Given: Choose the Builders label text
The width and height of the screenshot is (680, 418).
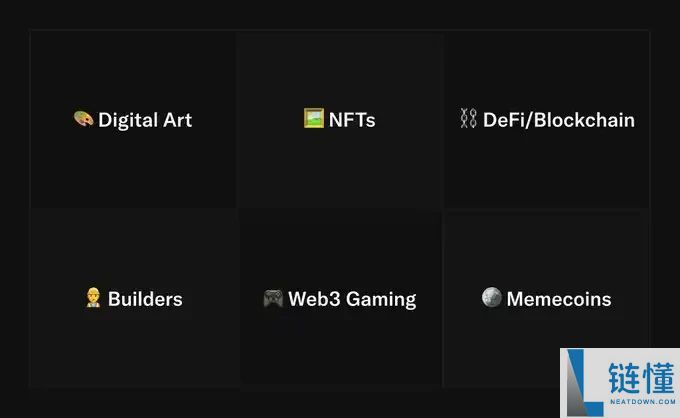Looking at the screenshot, I should coord(145,299).
